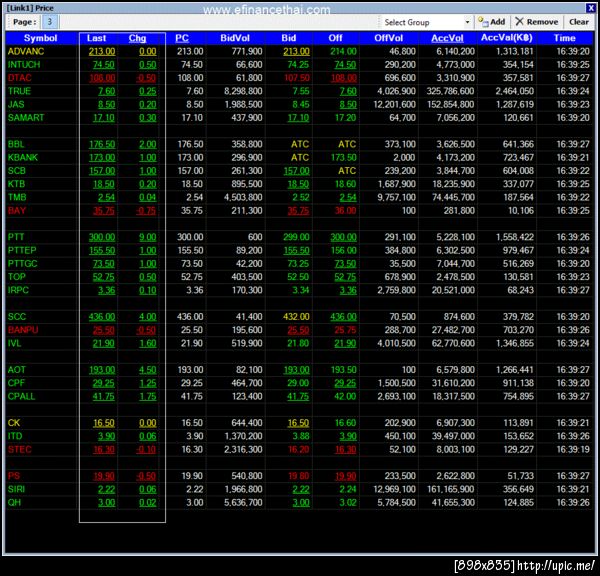Click the AccVol column header
The width and height of the screenshot is (600, 576).
(447, 38)
